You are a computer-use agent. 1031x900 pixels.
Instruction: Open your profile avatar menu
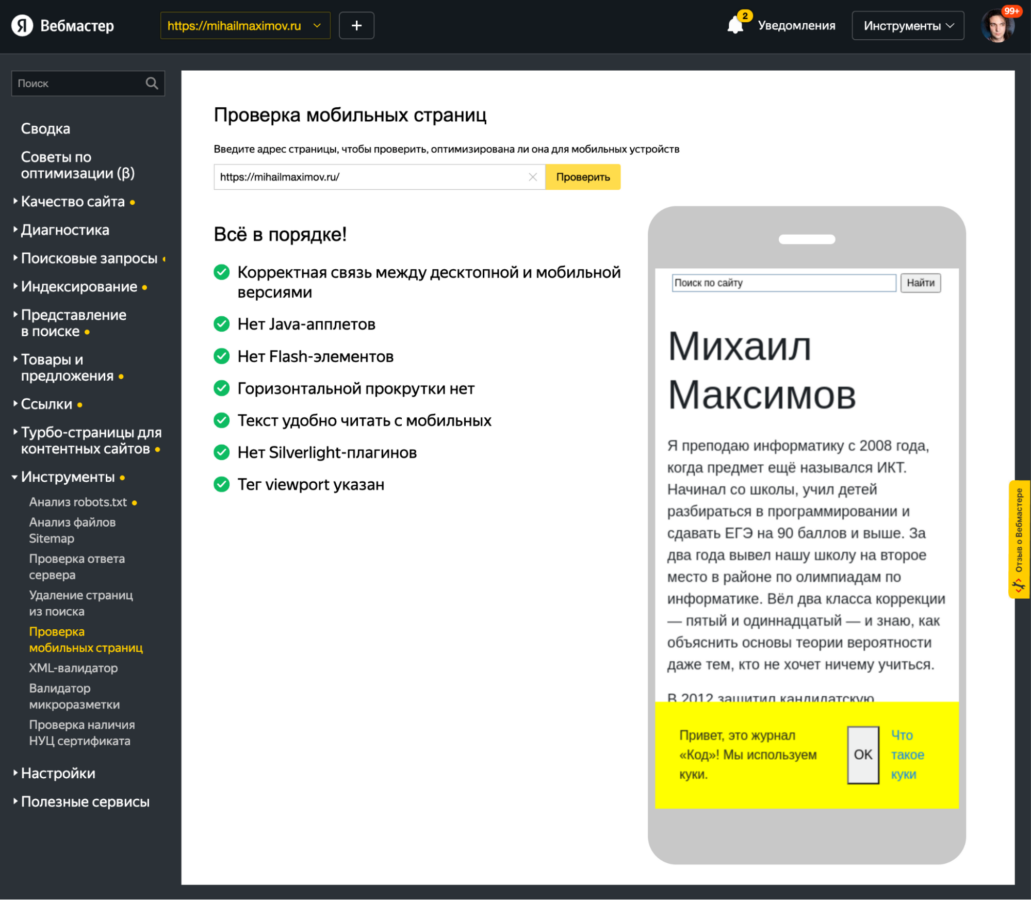coord(997,25)
